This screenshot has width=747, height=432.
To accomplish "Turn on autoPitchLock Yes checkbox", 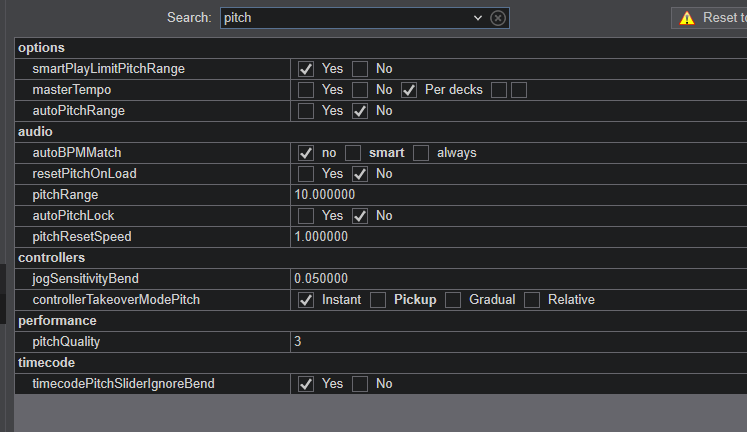I will point(306,216).
